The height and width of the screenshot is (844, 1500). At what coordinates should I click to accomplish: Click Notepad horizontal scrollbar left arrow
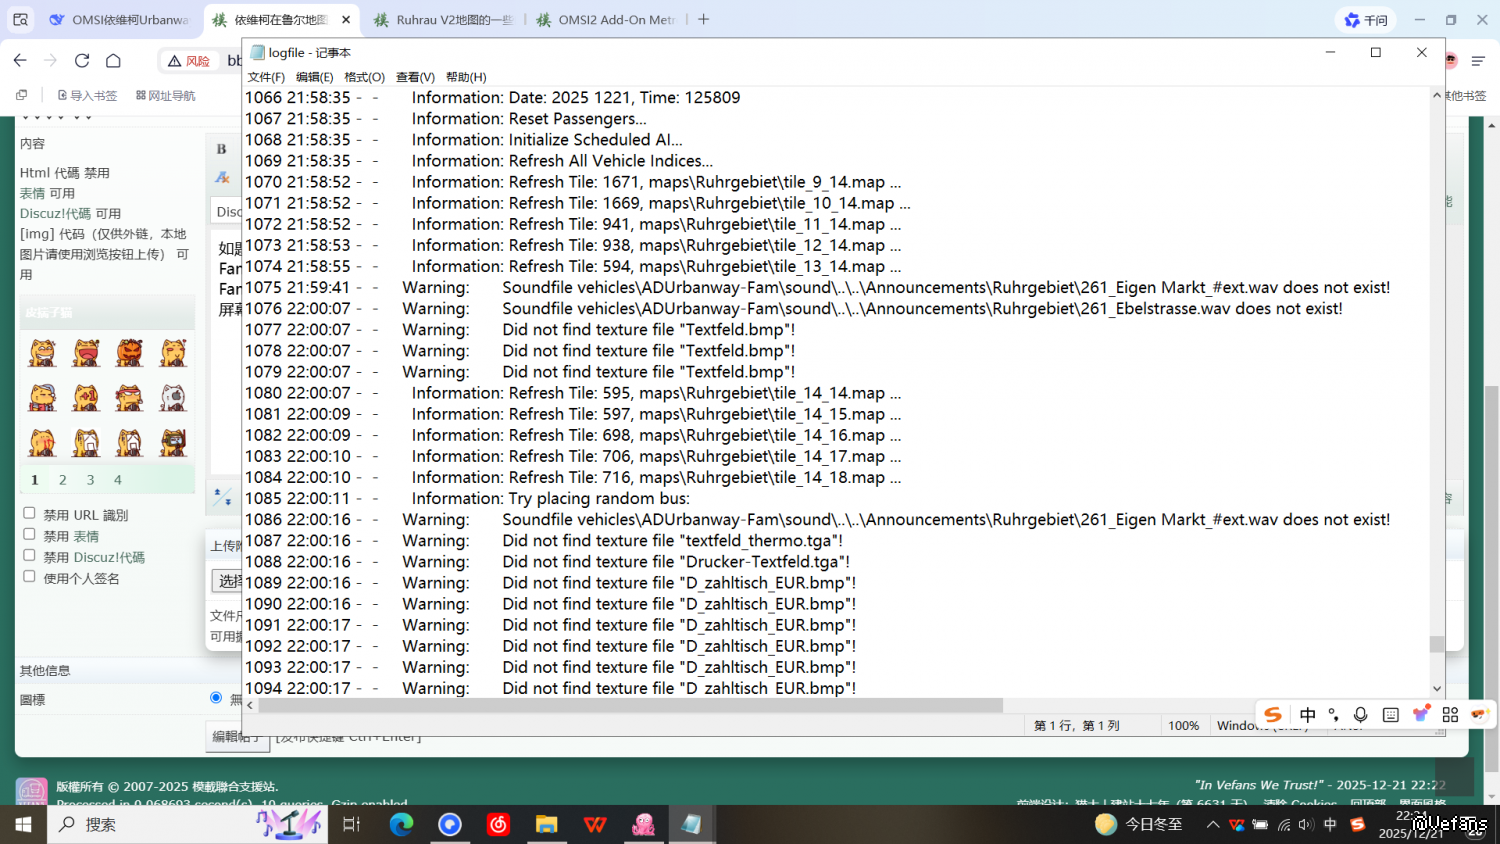click(250, 705)
